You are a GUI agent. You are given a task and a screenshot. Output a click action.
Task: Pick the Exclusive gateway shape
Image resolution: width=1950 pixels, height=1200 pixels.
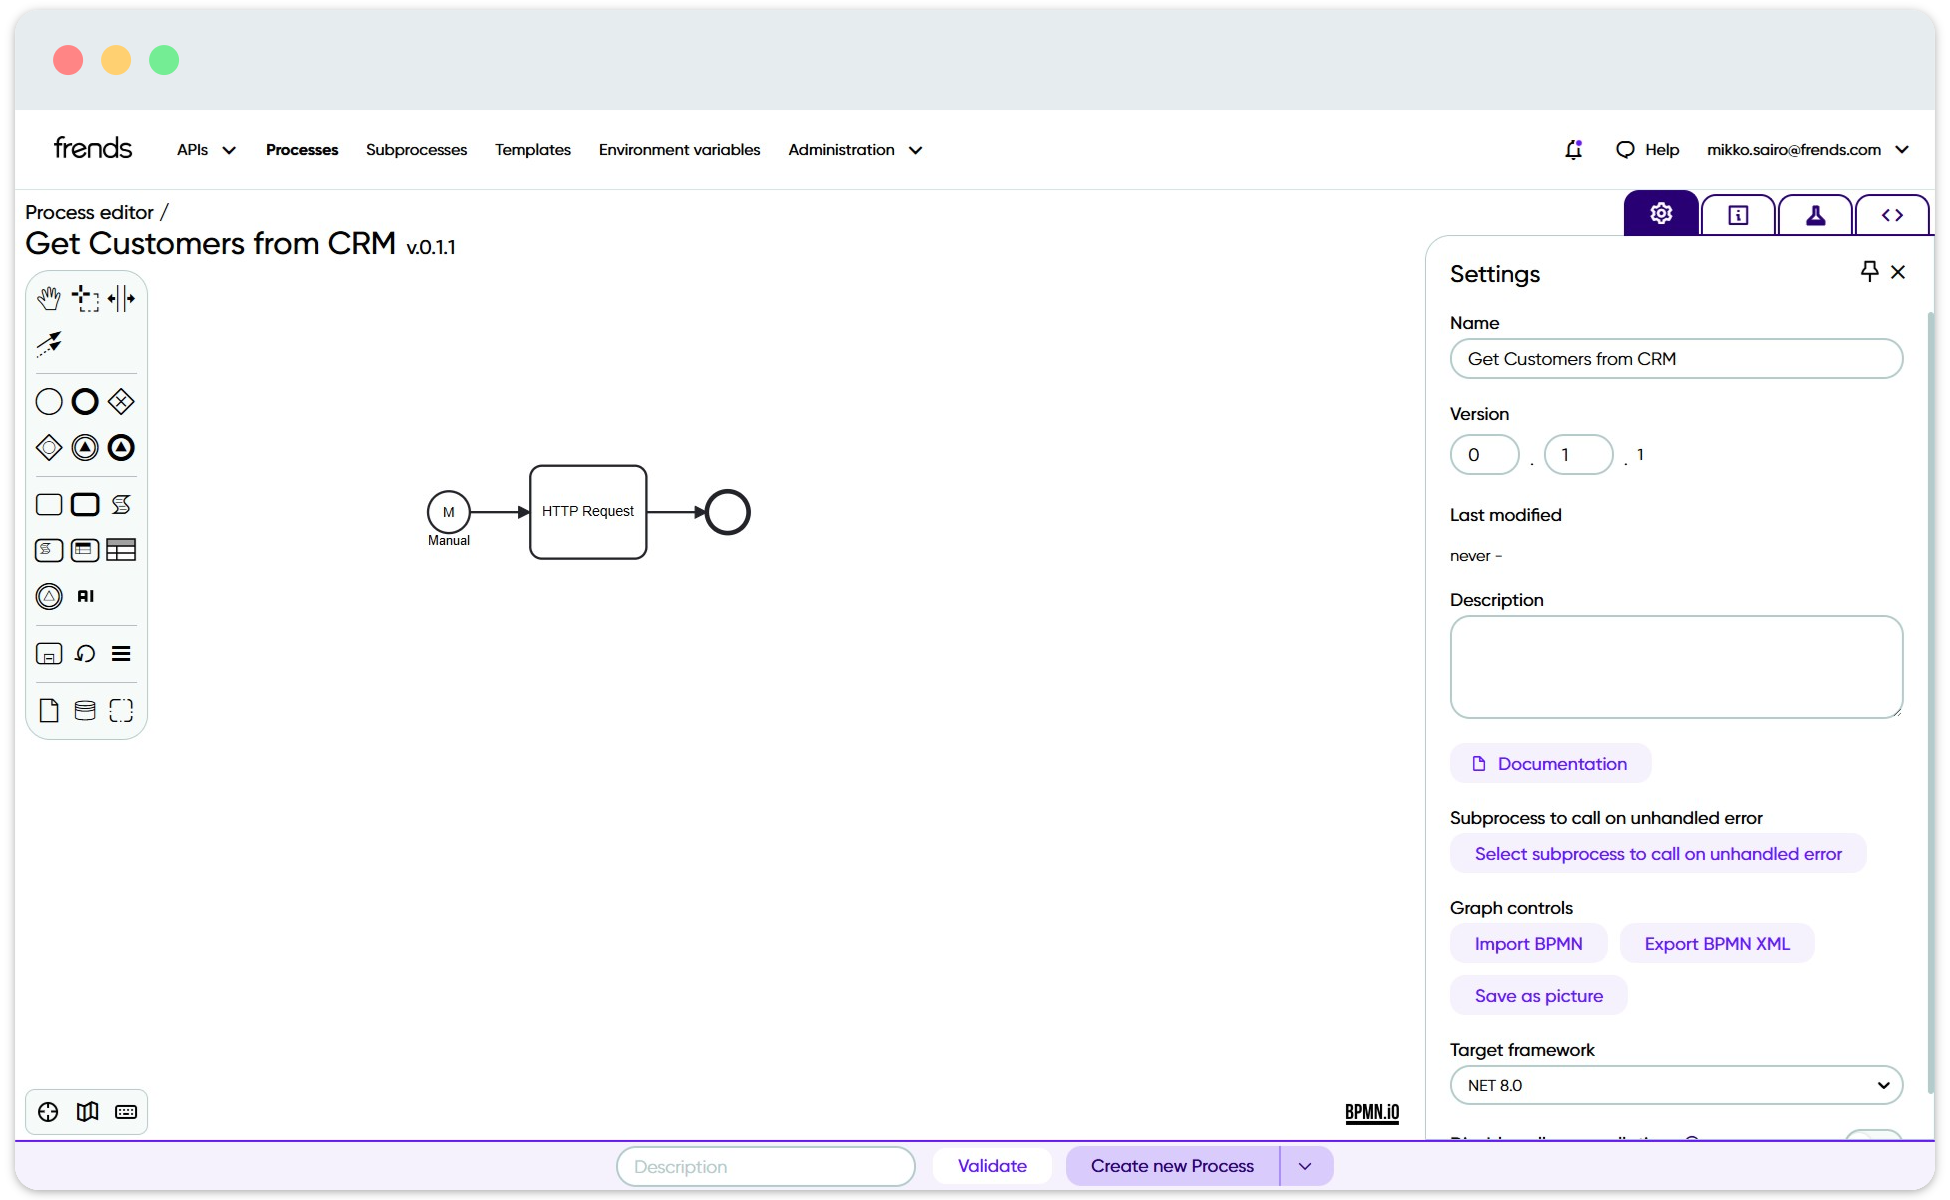(x=120, y=401)
